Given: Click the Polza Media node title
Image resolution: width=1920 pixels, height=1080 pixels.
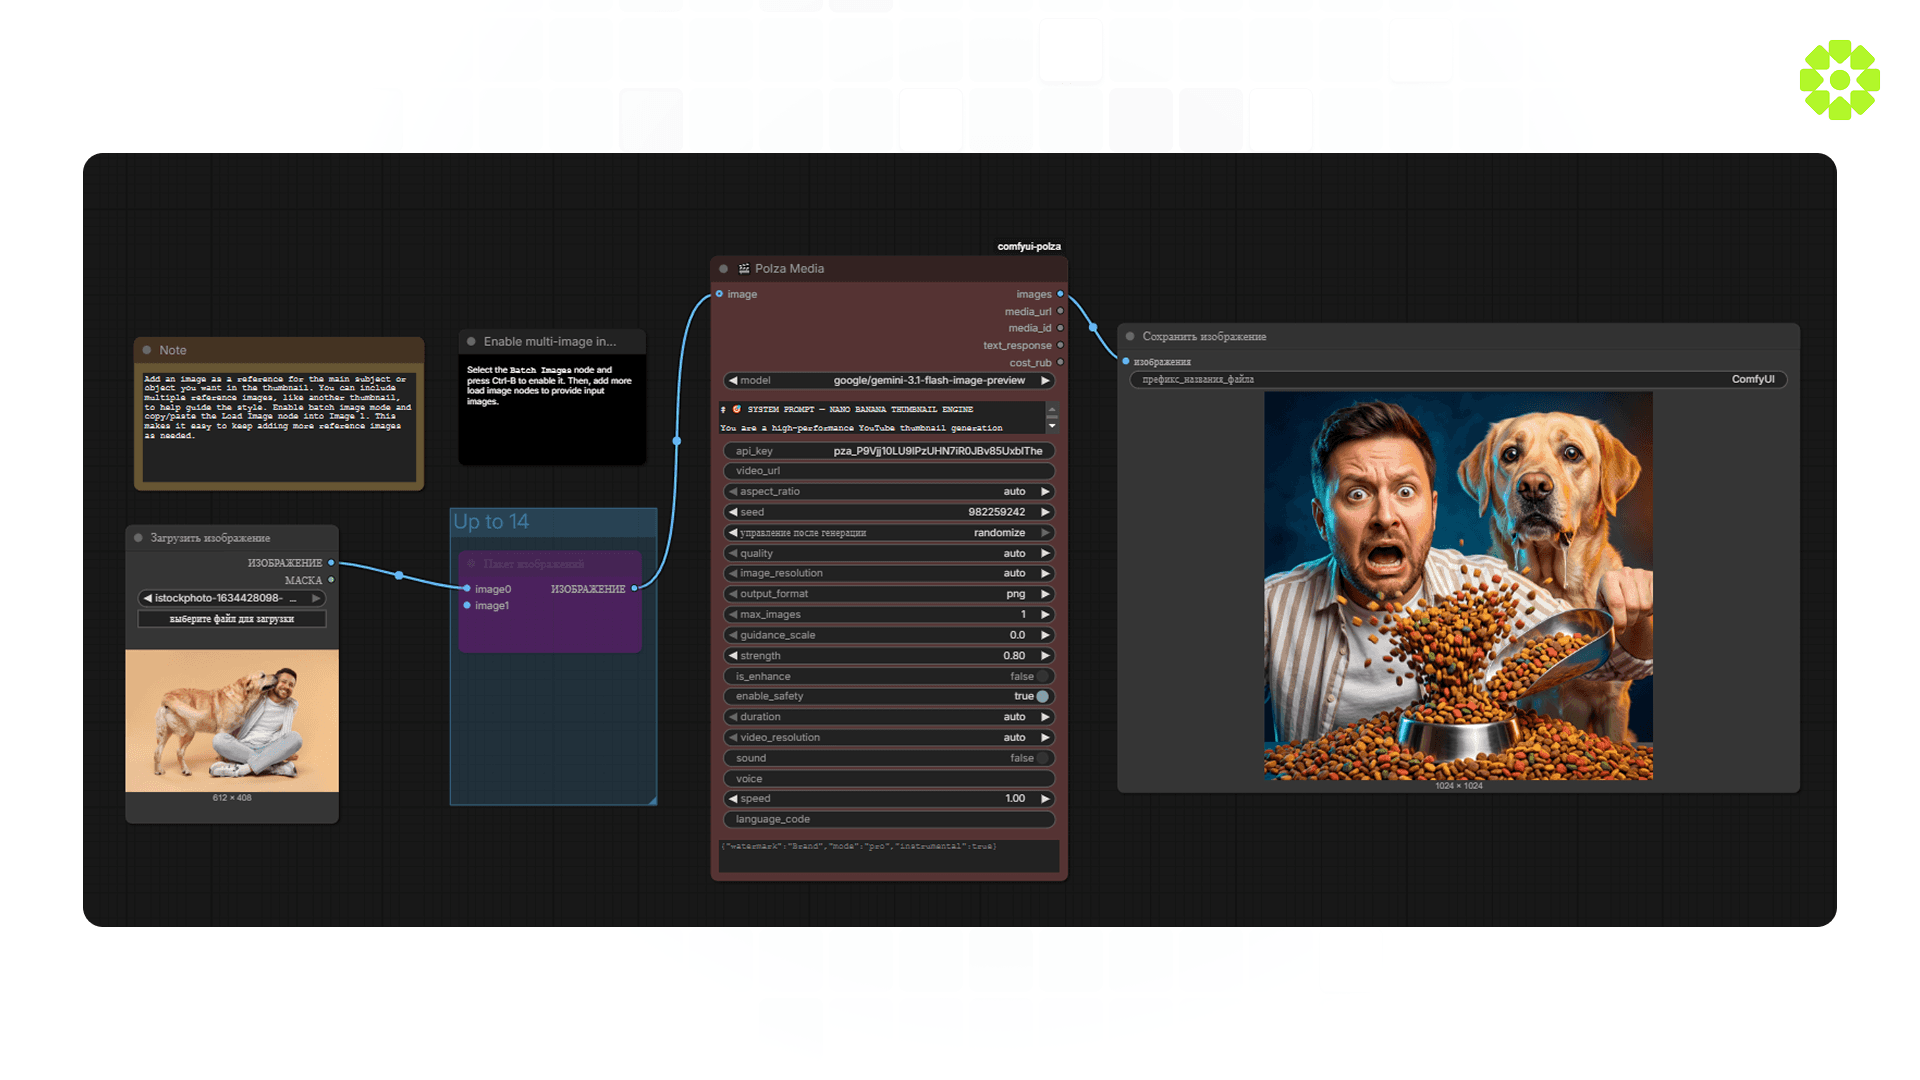Looking at the screenshot, I should click(x=789, y=269).
